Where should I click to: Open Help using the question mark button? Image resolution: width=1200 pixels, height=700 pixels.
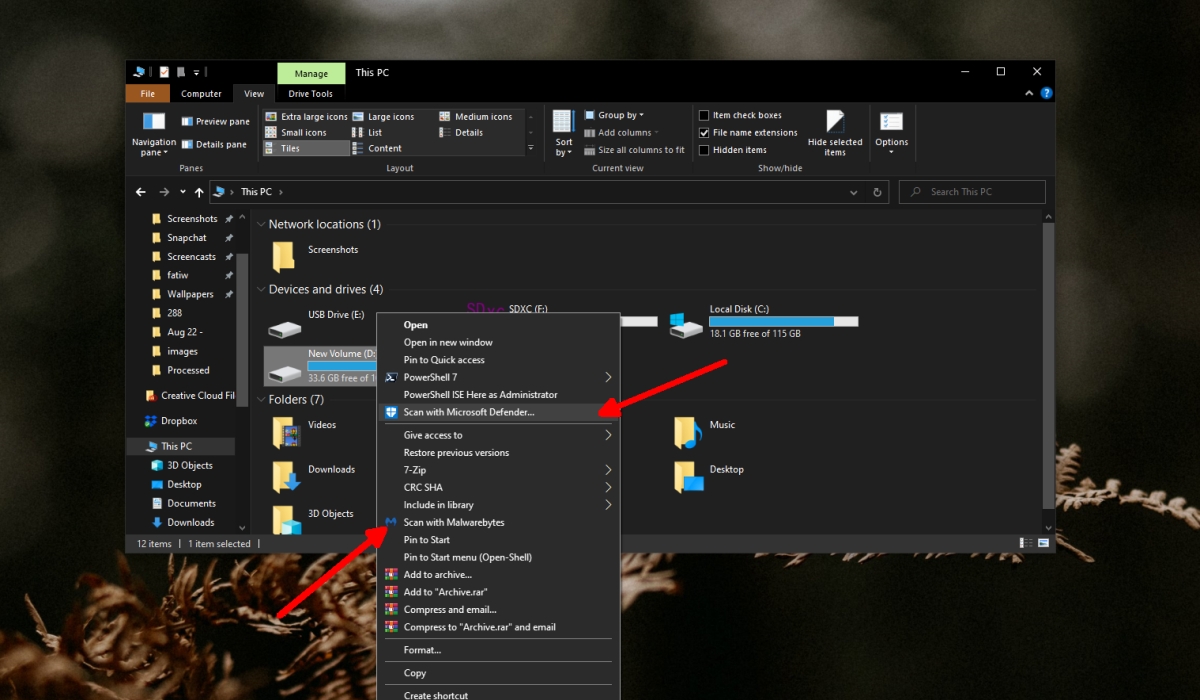point(1046,93)
